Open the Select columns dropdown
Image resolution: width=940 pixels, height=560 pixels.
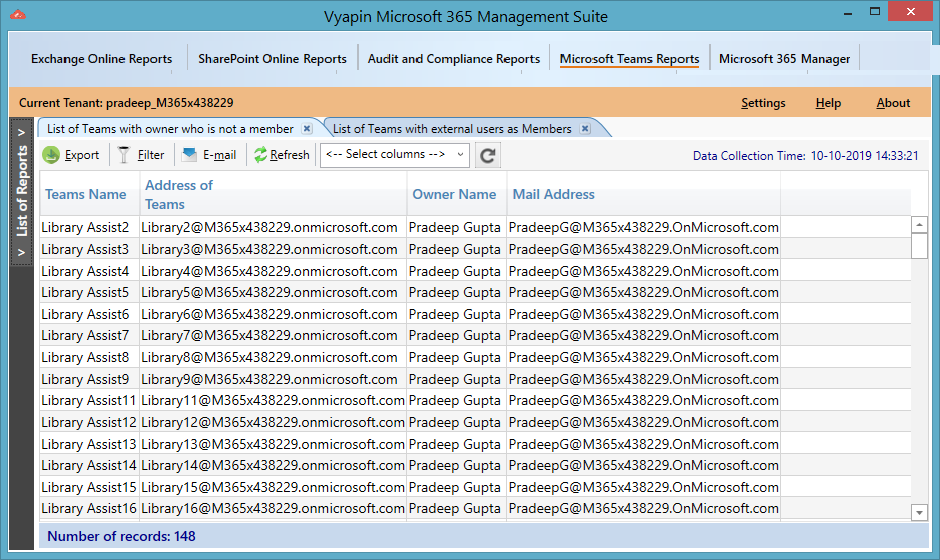pos(394,155)
